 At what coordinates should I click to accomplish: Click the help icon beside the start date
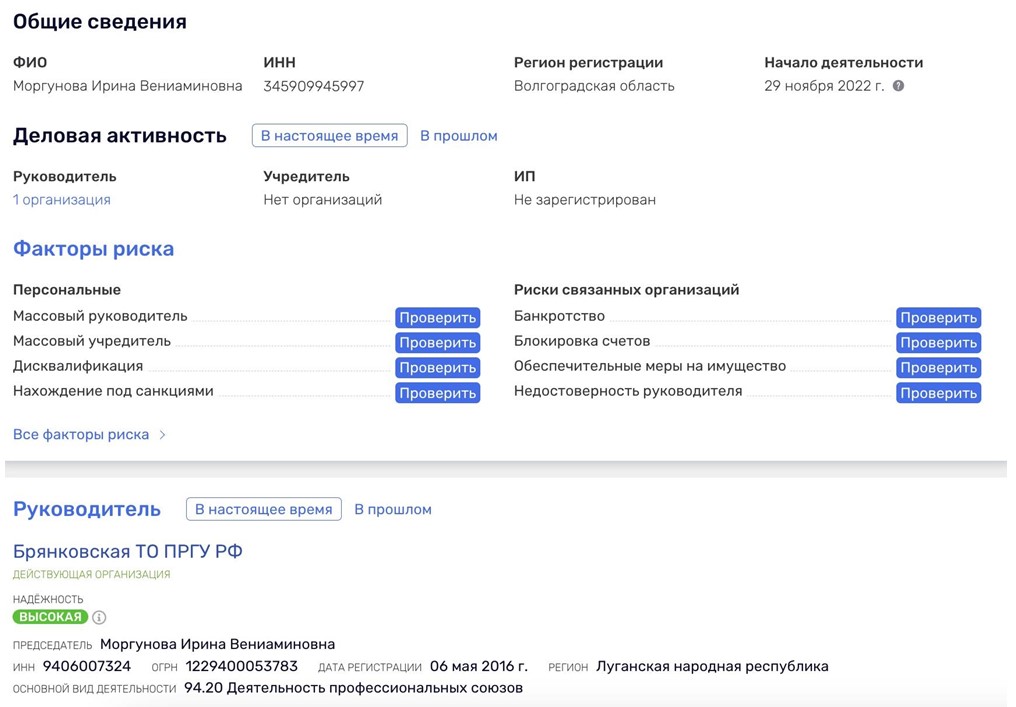pyautogui.click(x=898, y=86)
